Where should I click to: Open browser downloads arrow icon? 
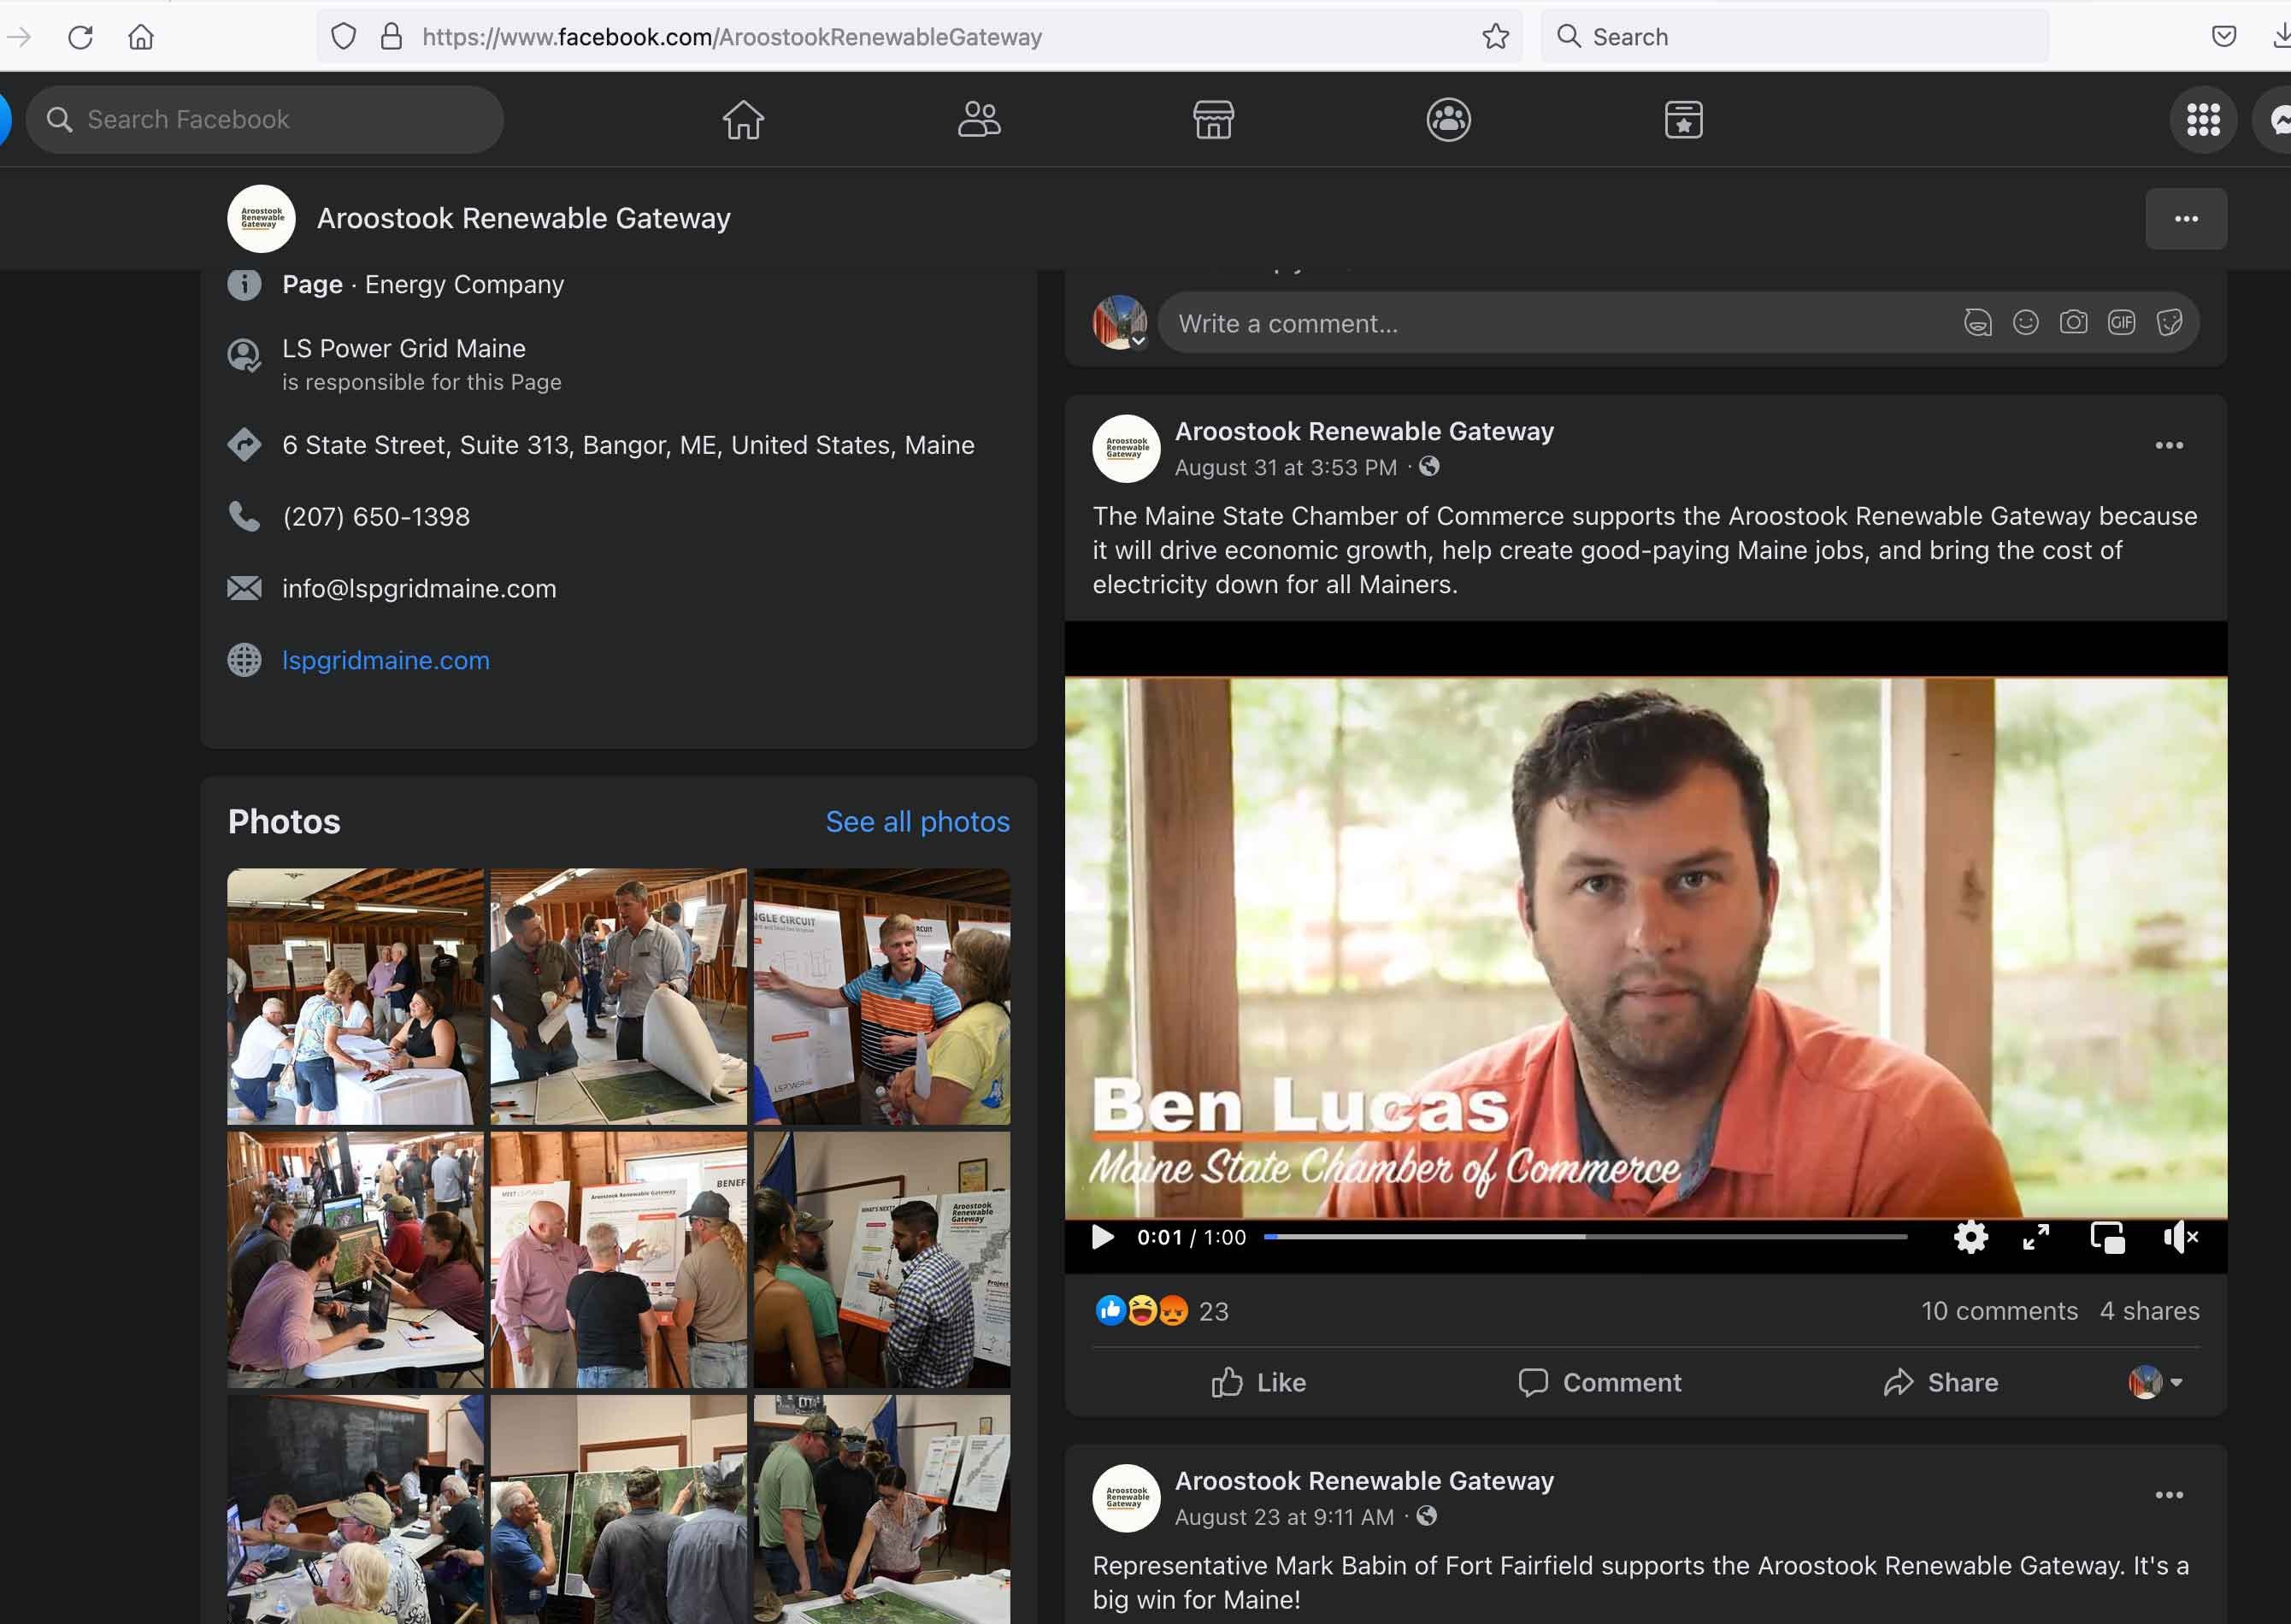click(2281, 37)
